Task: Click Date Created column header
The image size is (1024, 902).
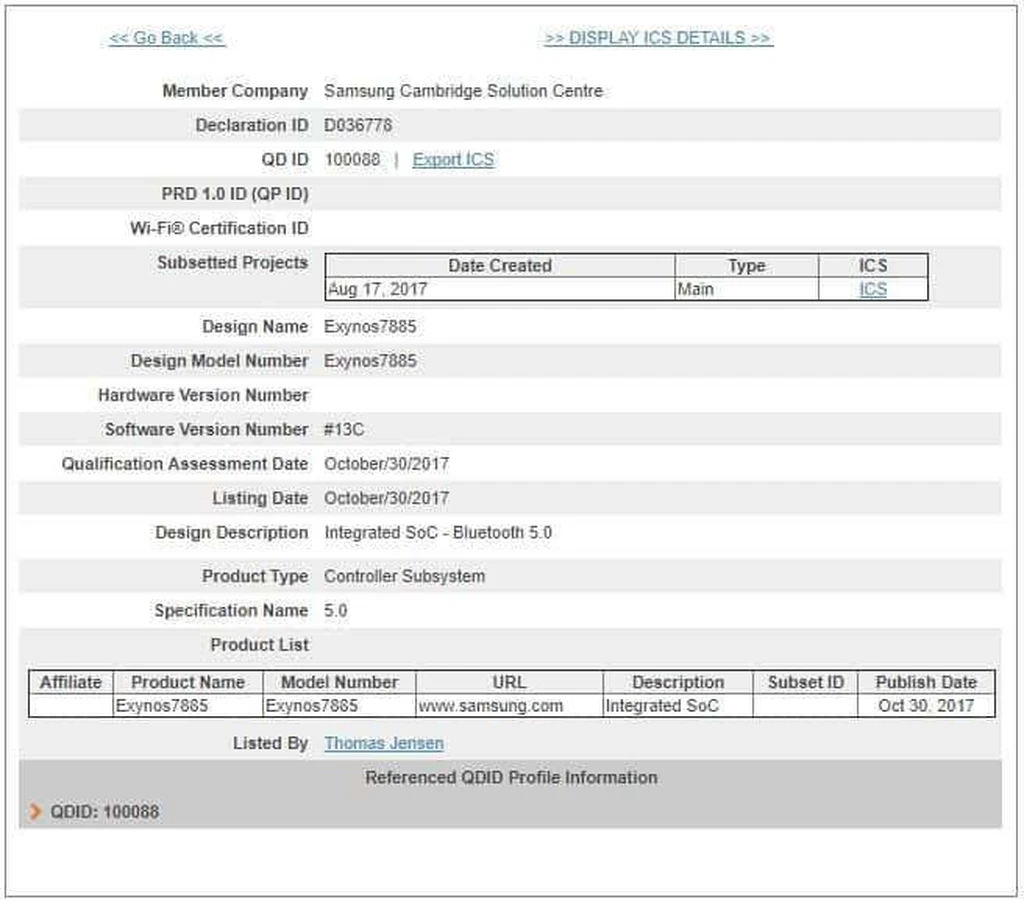Action: pyautogui.click(x=500, y=266)
